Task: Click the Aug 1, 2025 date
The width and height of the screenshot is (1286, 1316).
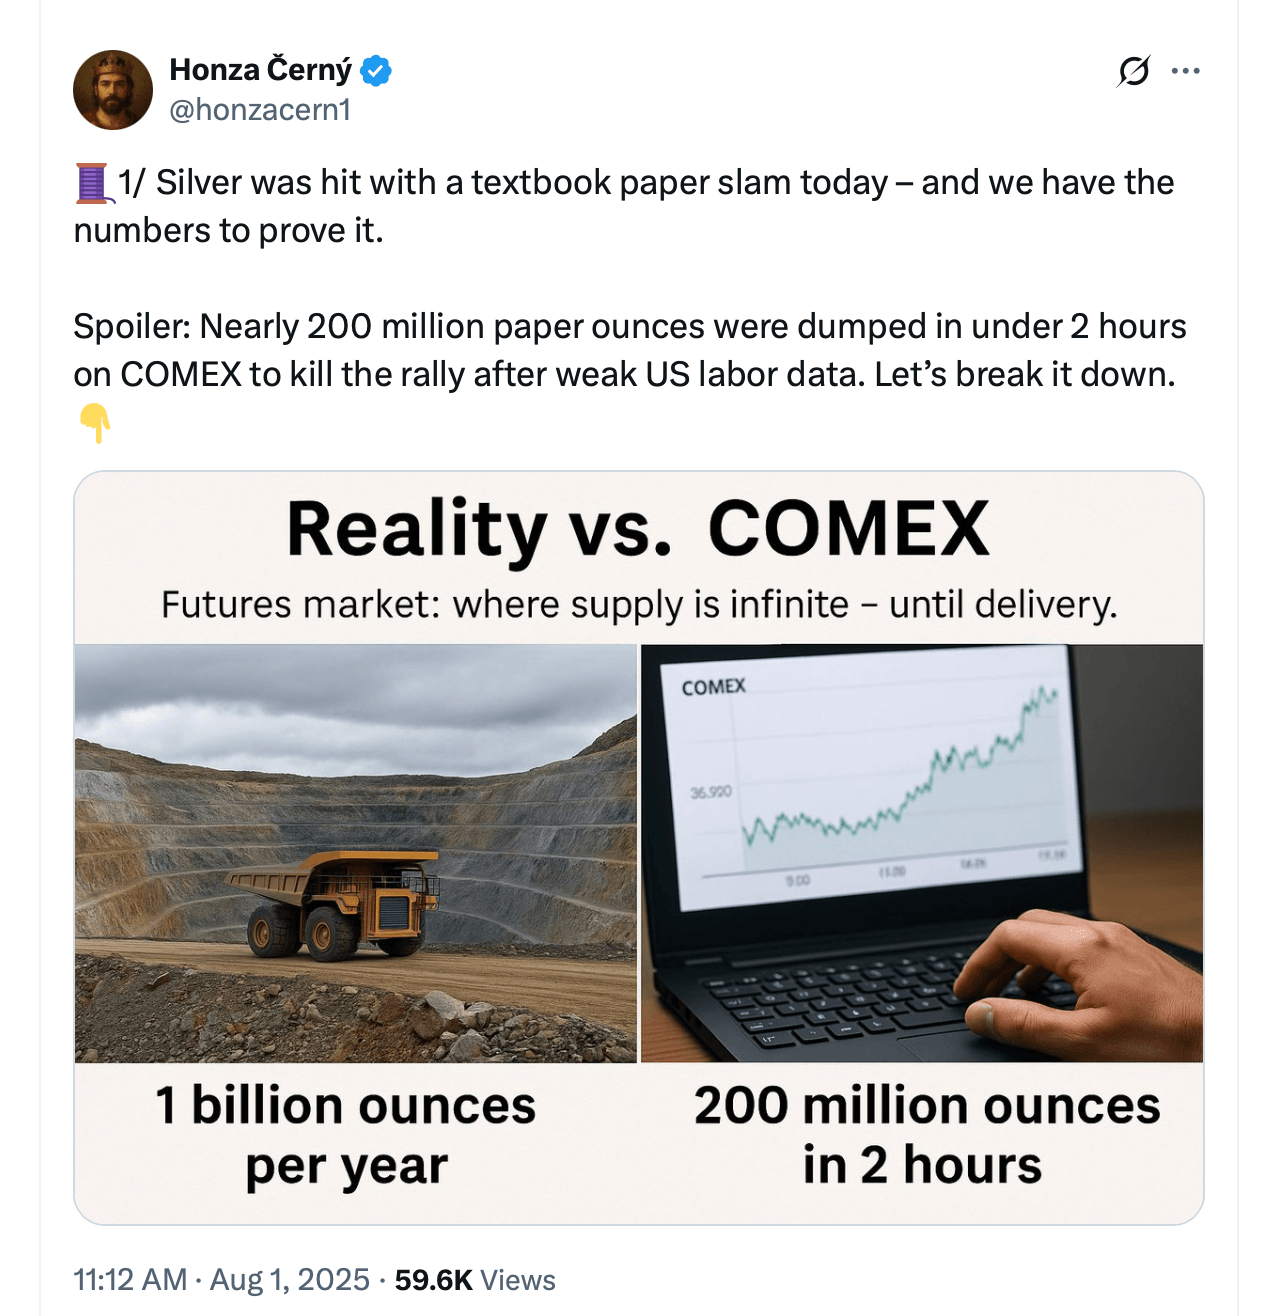Action: [290, 1280]
